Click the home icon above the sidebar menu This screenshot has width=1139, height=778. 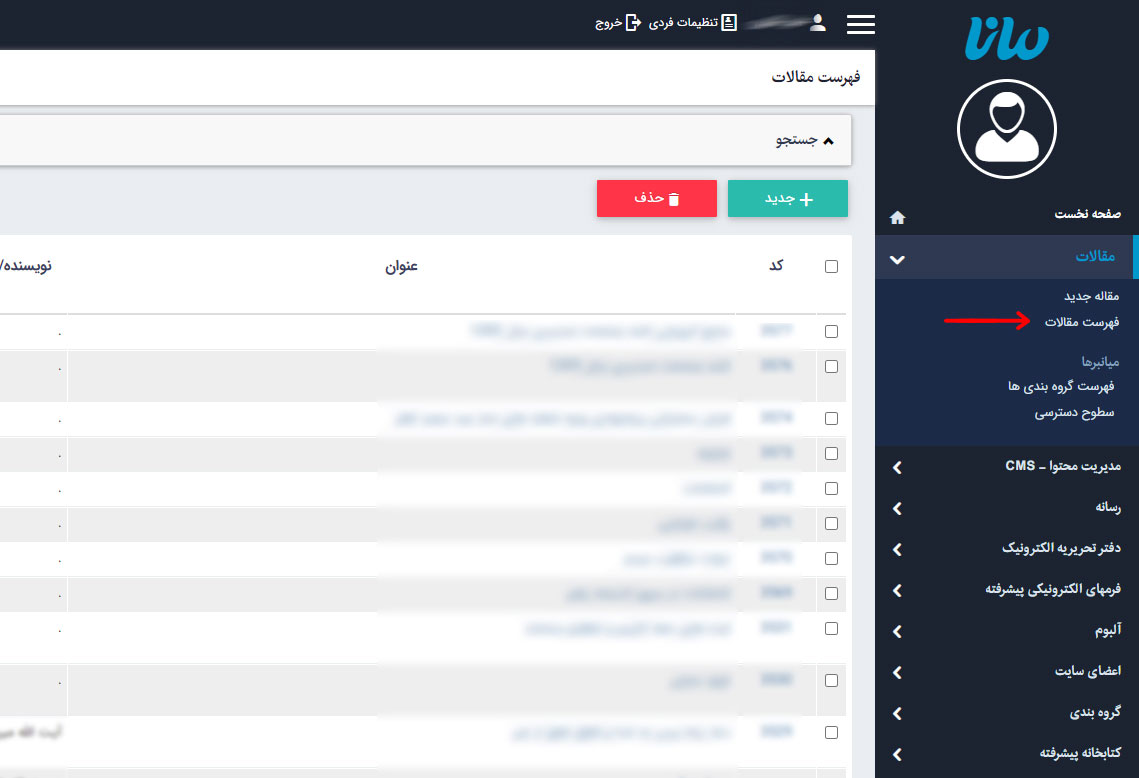click(897, 216)
